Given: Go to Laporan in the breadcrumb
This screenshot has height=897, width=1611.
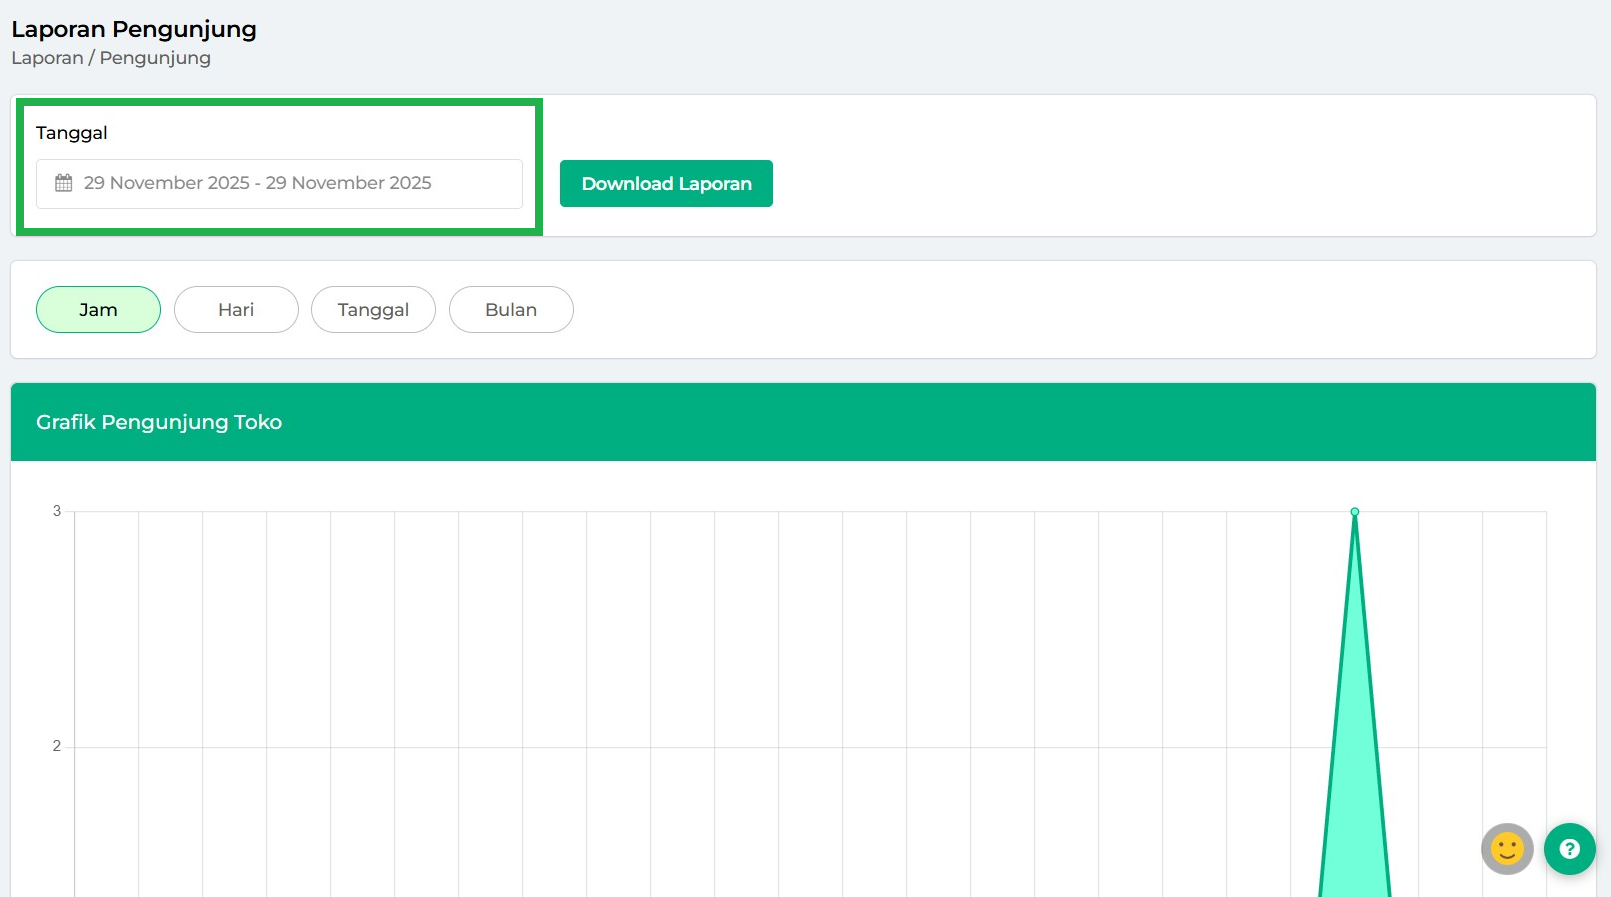Looking at the screenshot, I should pyautogui.click(x=47, y=58).
